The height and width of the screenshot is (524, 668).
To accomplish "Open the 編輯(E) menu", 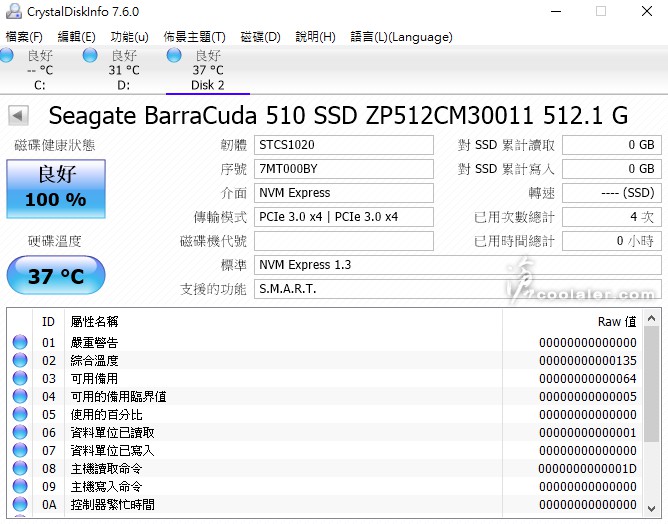I will pyautogui.click(x=76, y=37).
